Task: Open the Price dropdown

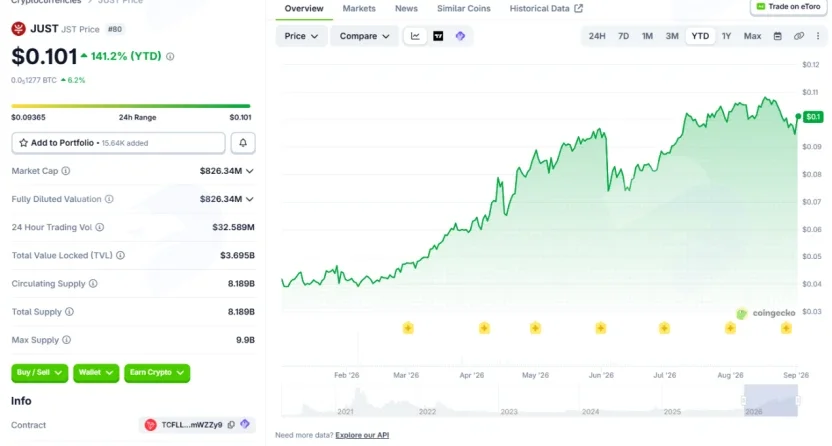Action: pyautogui.click(x=301, y=36)
